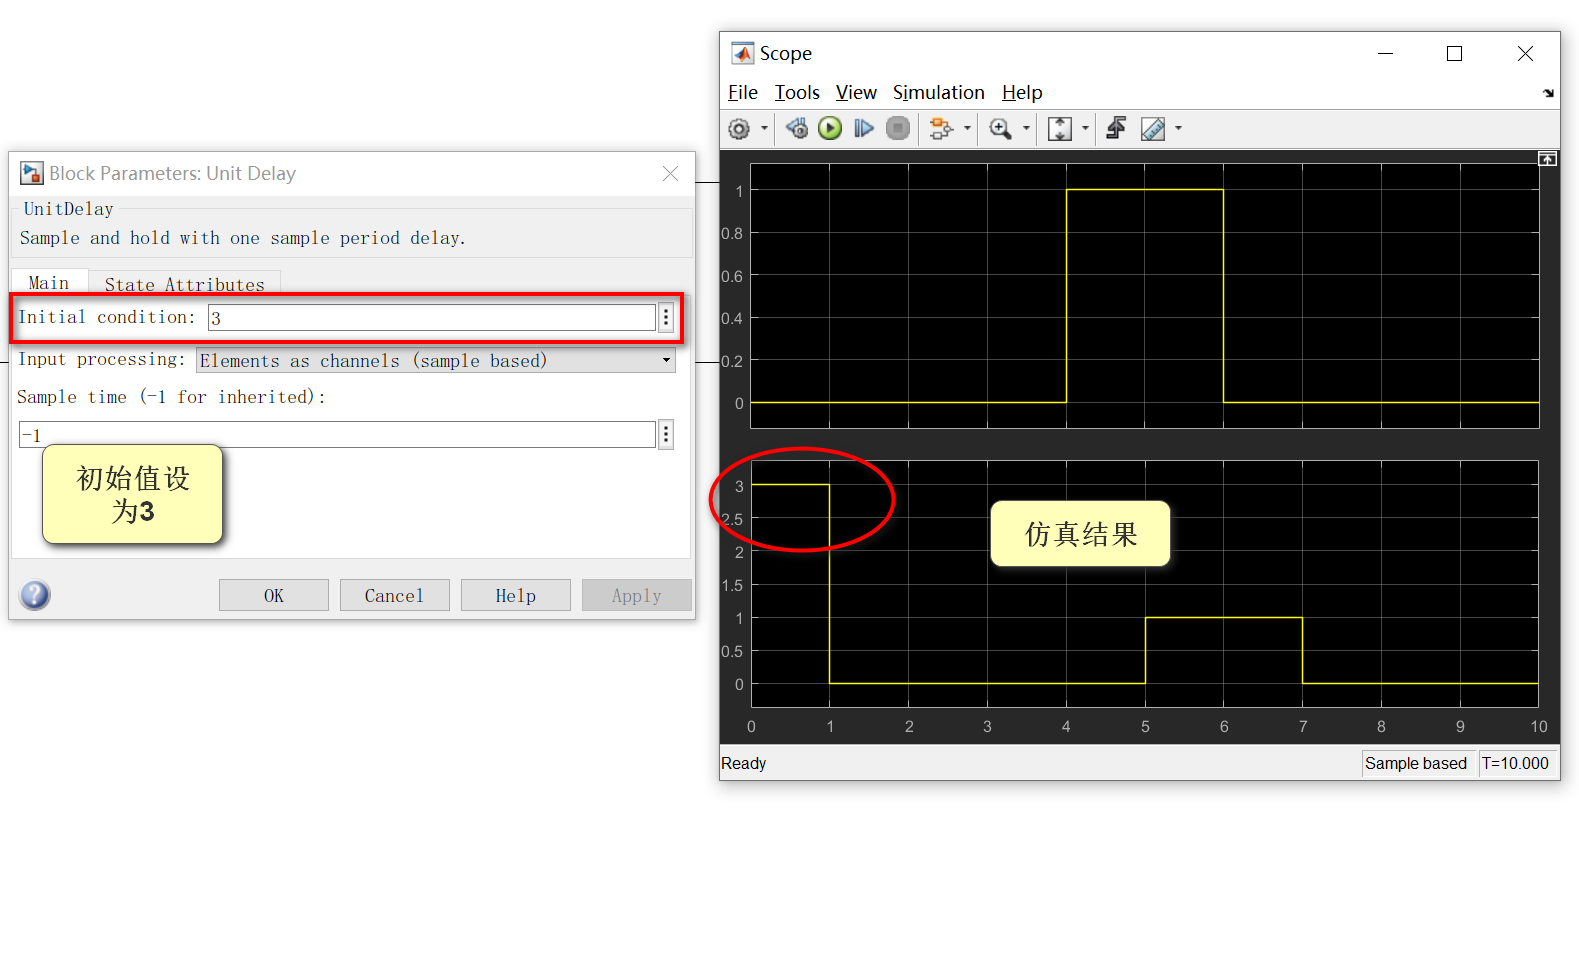The image size is (1579, 978).
Task: Run the simulation with green play button
Action: (x=830, y=128)
